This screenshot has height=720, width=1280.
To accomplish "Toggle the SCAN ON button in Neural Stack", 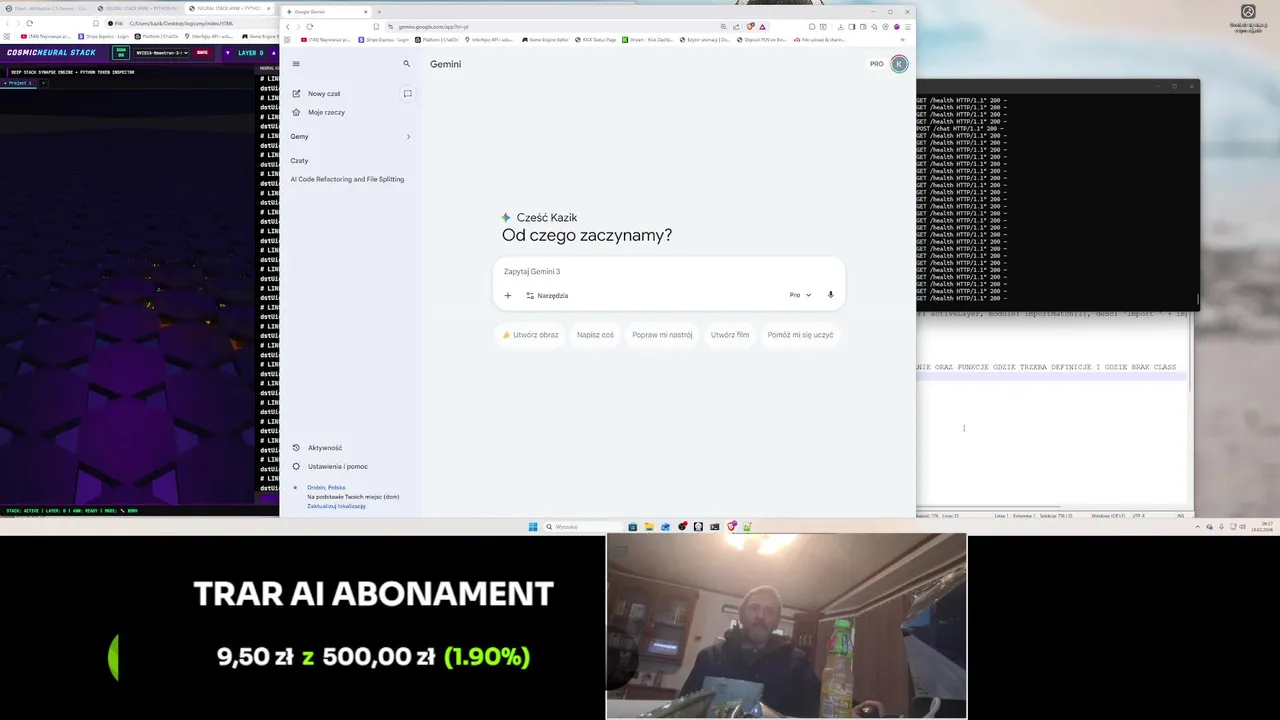I will click(121, 53).
